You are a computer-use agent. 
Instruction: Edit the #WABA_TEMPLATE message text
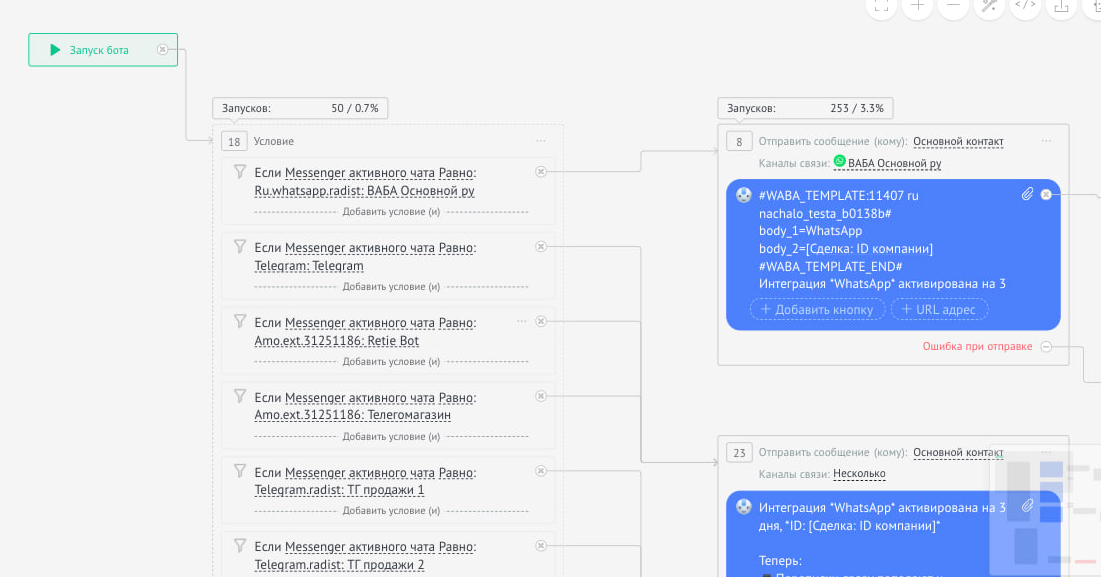[883, 240]
